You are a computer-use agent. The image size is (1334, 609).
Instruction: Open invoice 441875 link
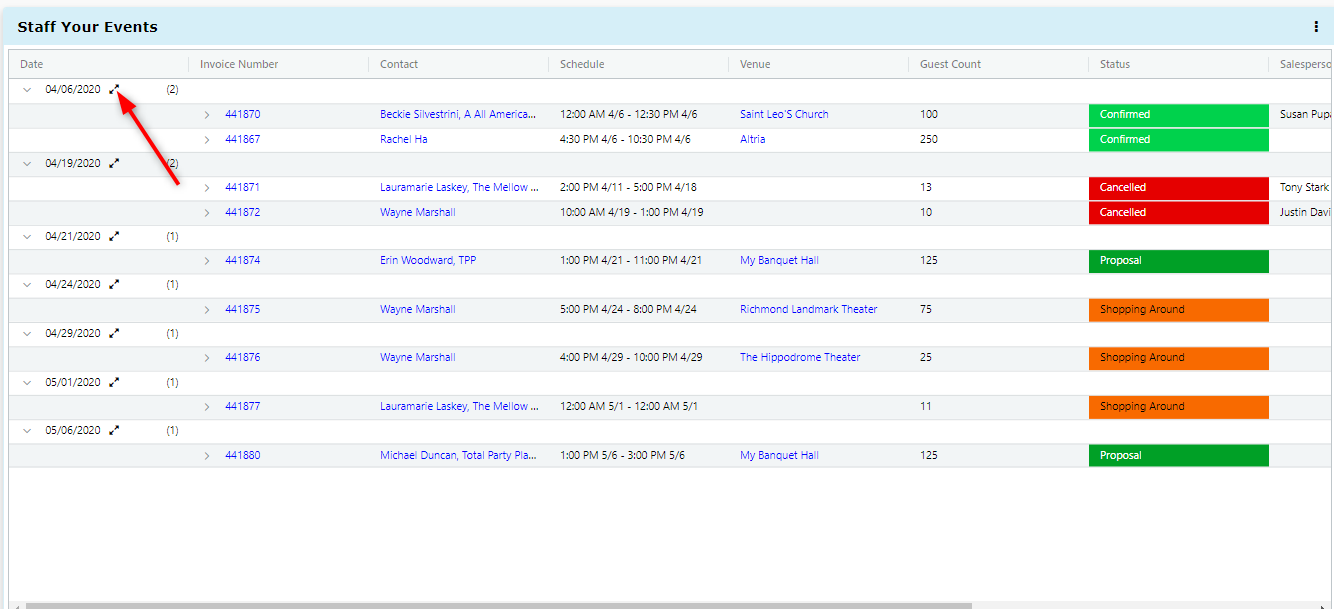[242, 309]
